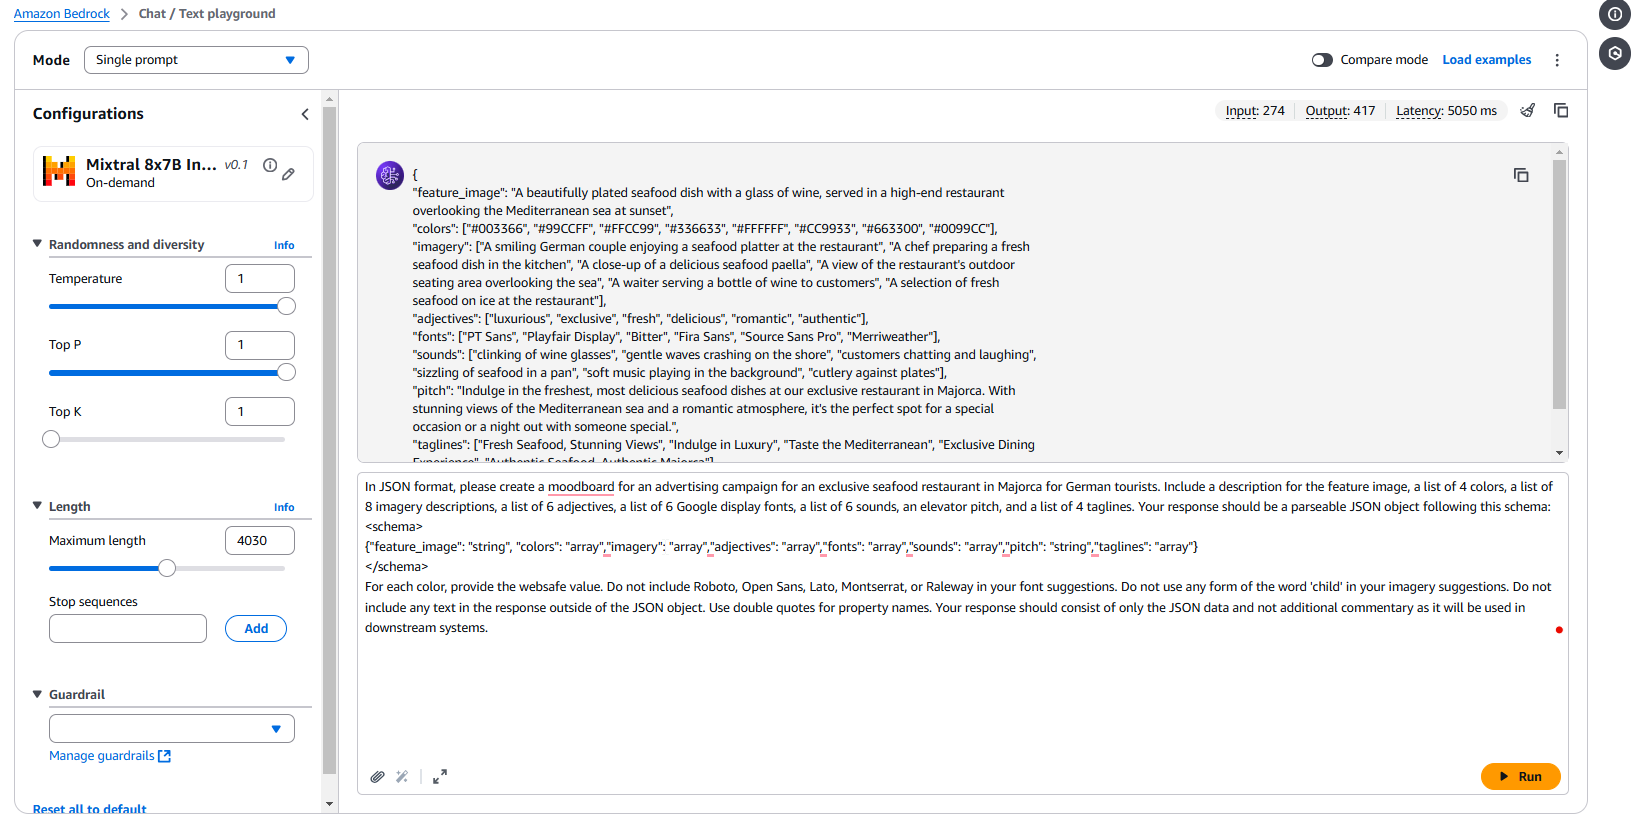Expand the prompt input box to fullscreen
This screenshot has width=1641, height=839.
(440, 777)
